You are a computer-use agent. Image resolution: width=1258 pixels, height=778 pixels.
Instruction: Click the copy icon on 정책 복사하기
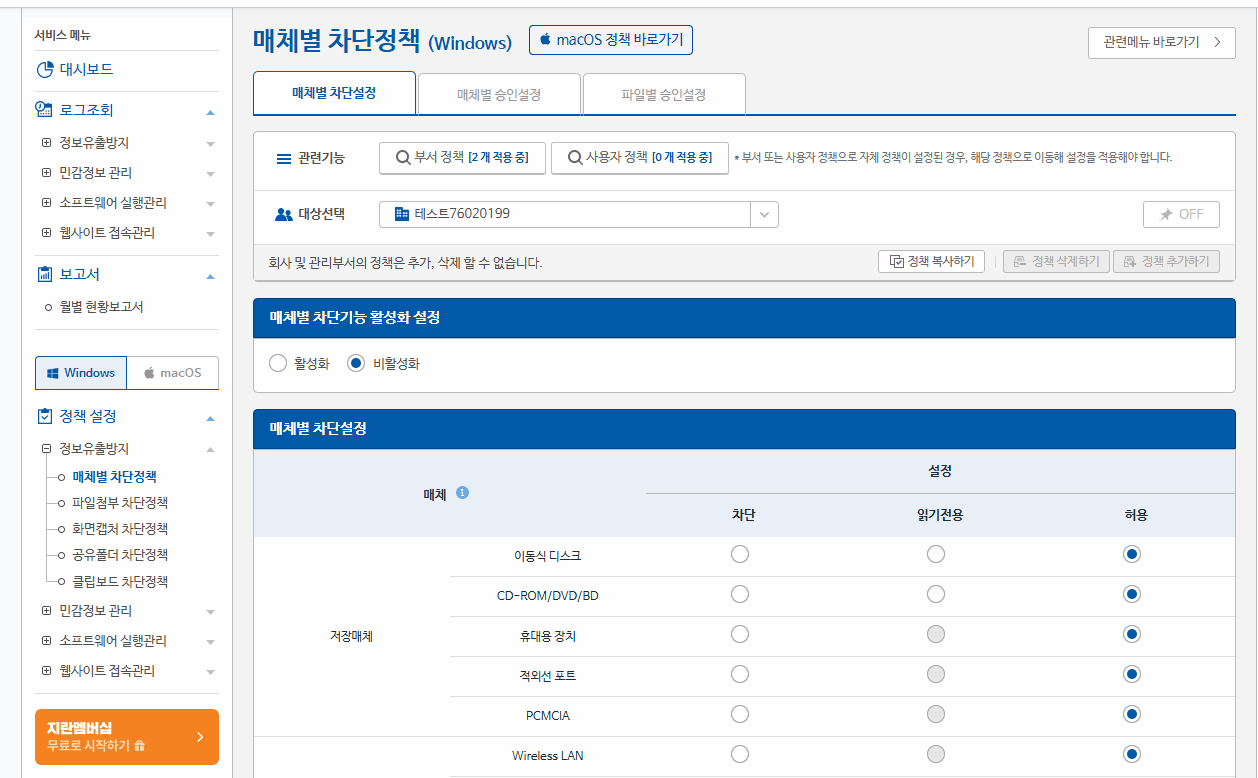tap(895, 261)
